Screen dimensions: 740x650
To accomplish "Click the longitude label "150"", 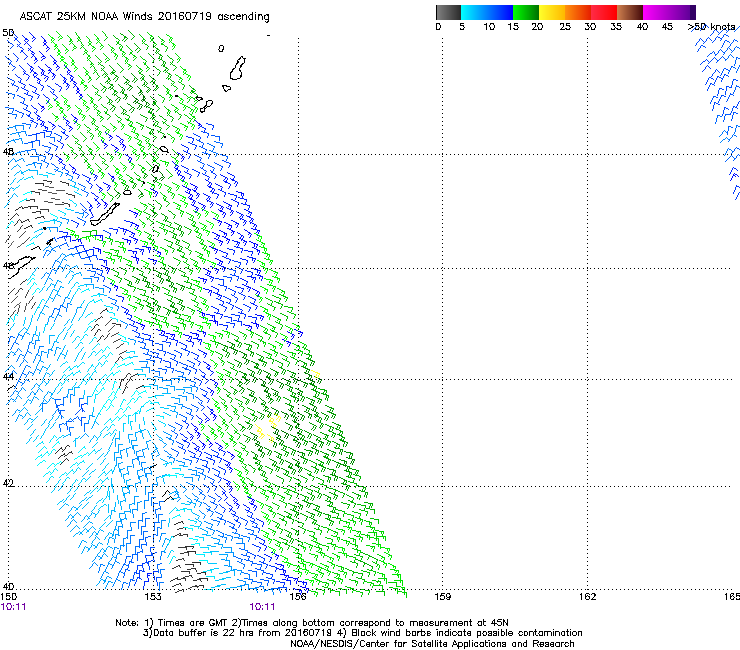I will (x=8, y=597).
